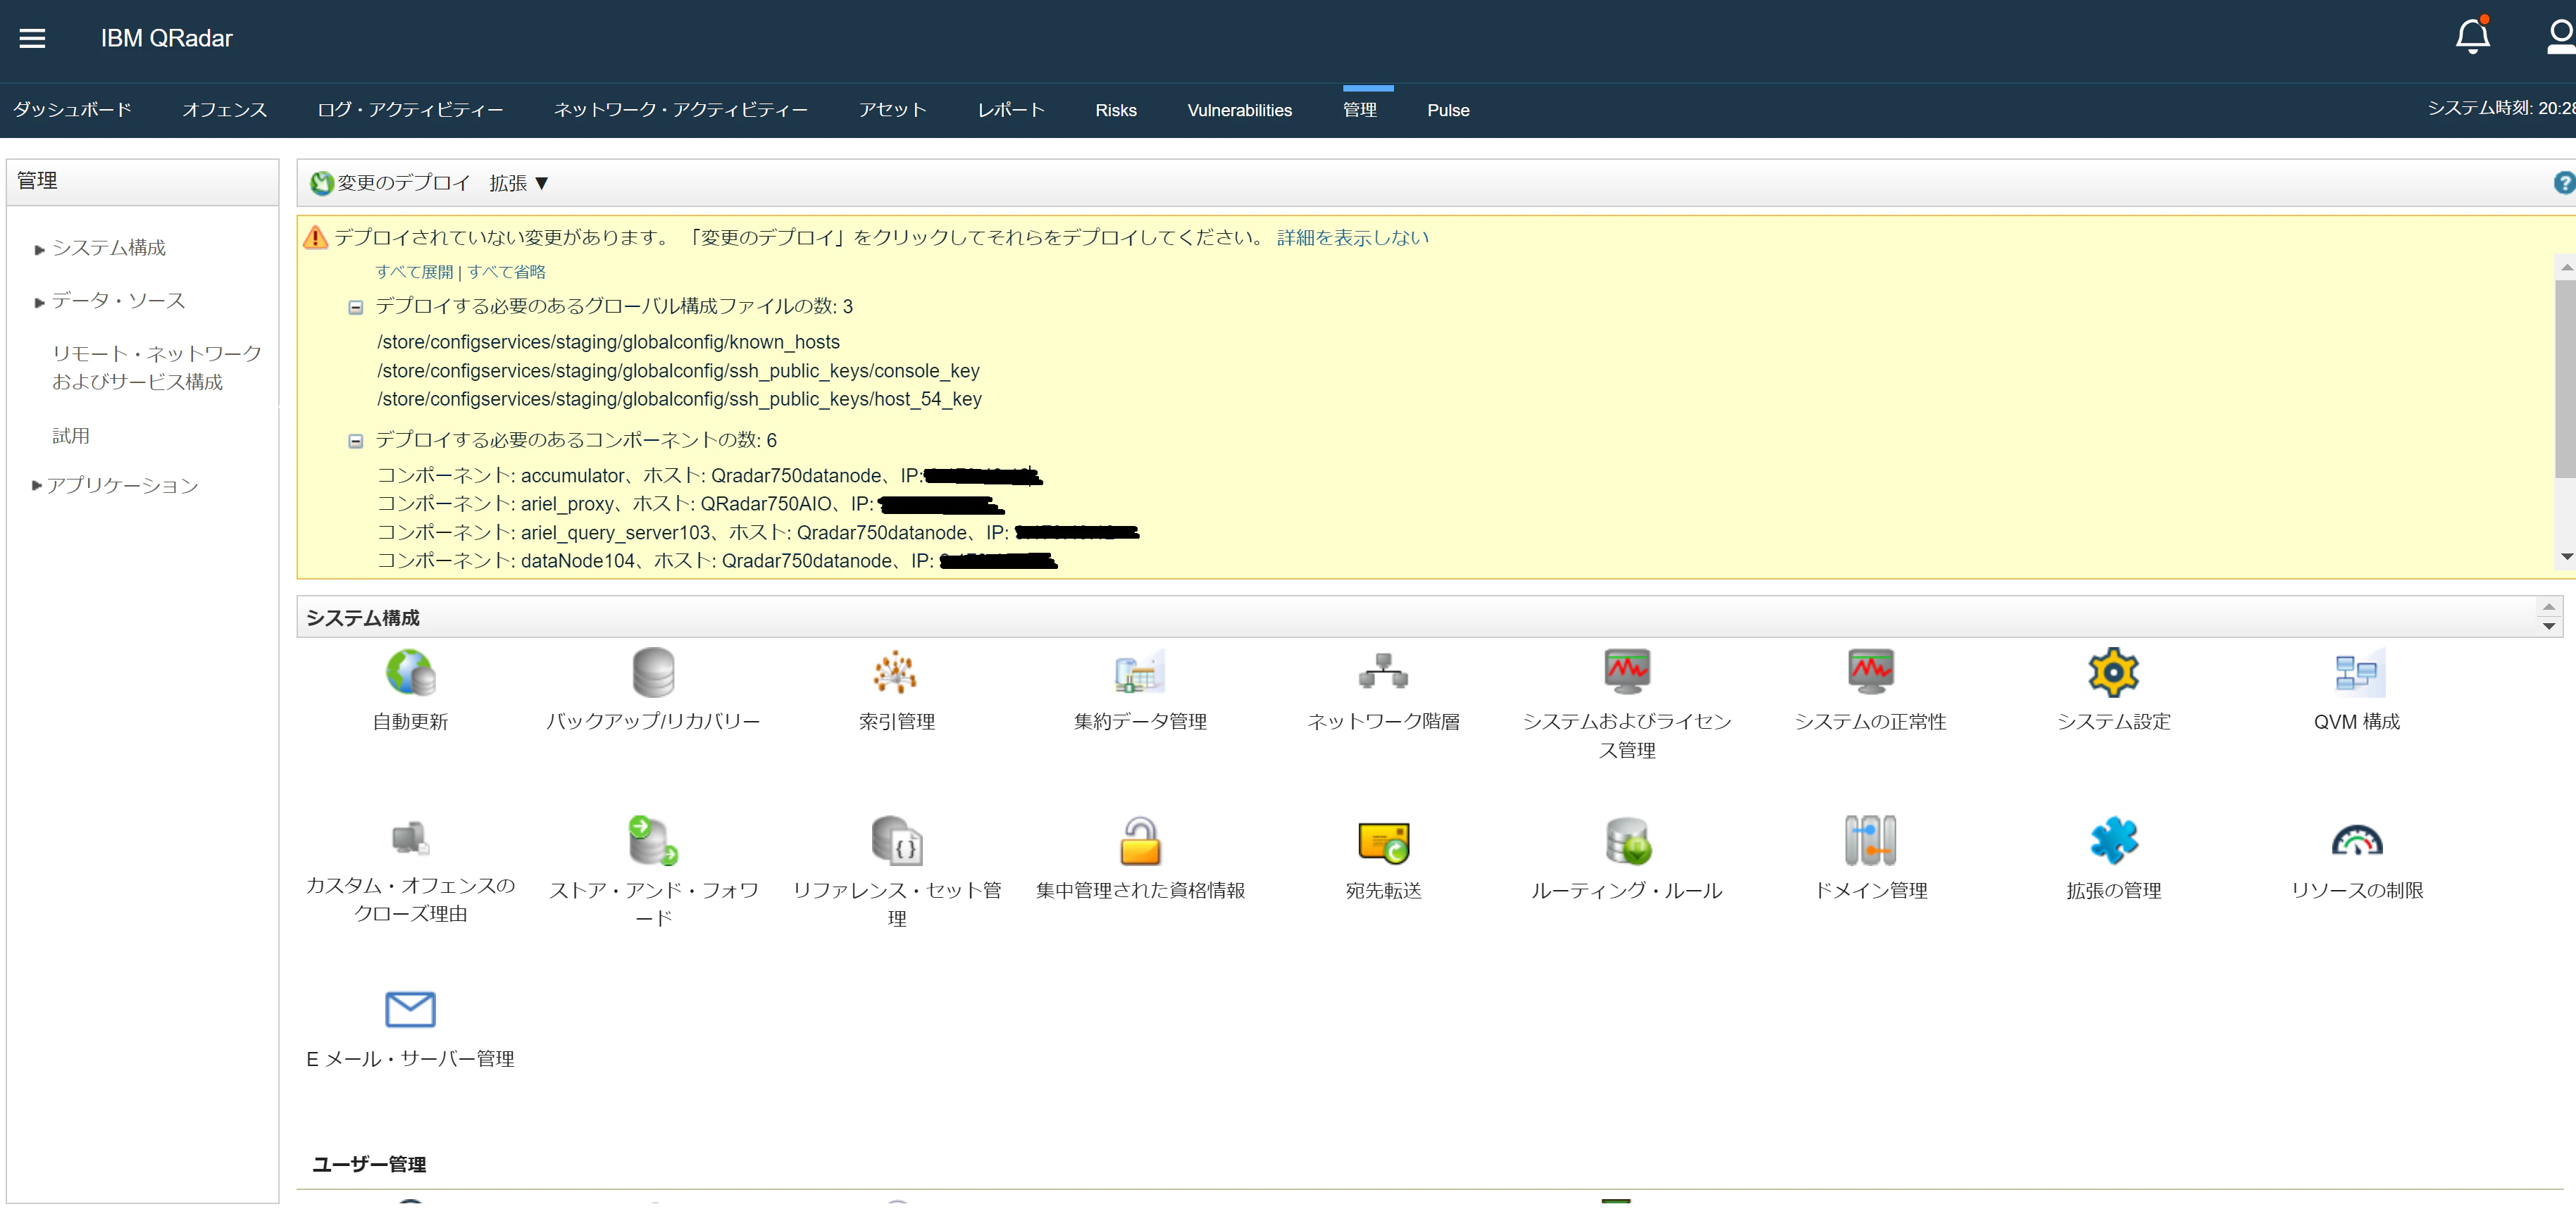Collapse the グローバル構成ファイルの数 section
The image size is (2576, 1209).
tap(355, 307)
